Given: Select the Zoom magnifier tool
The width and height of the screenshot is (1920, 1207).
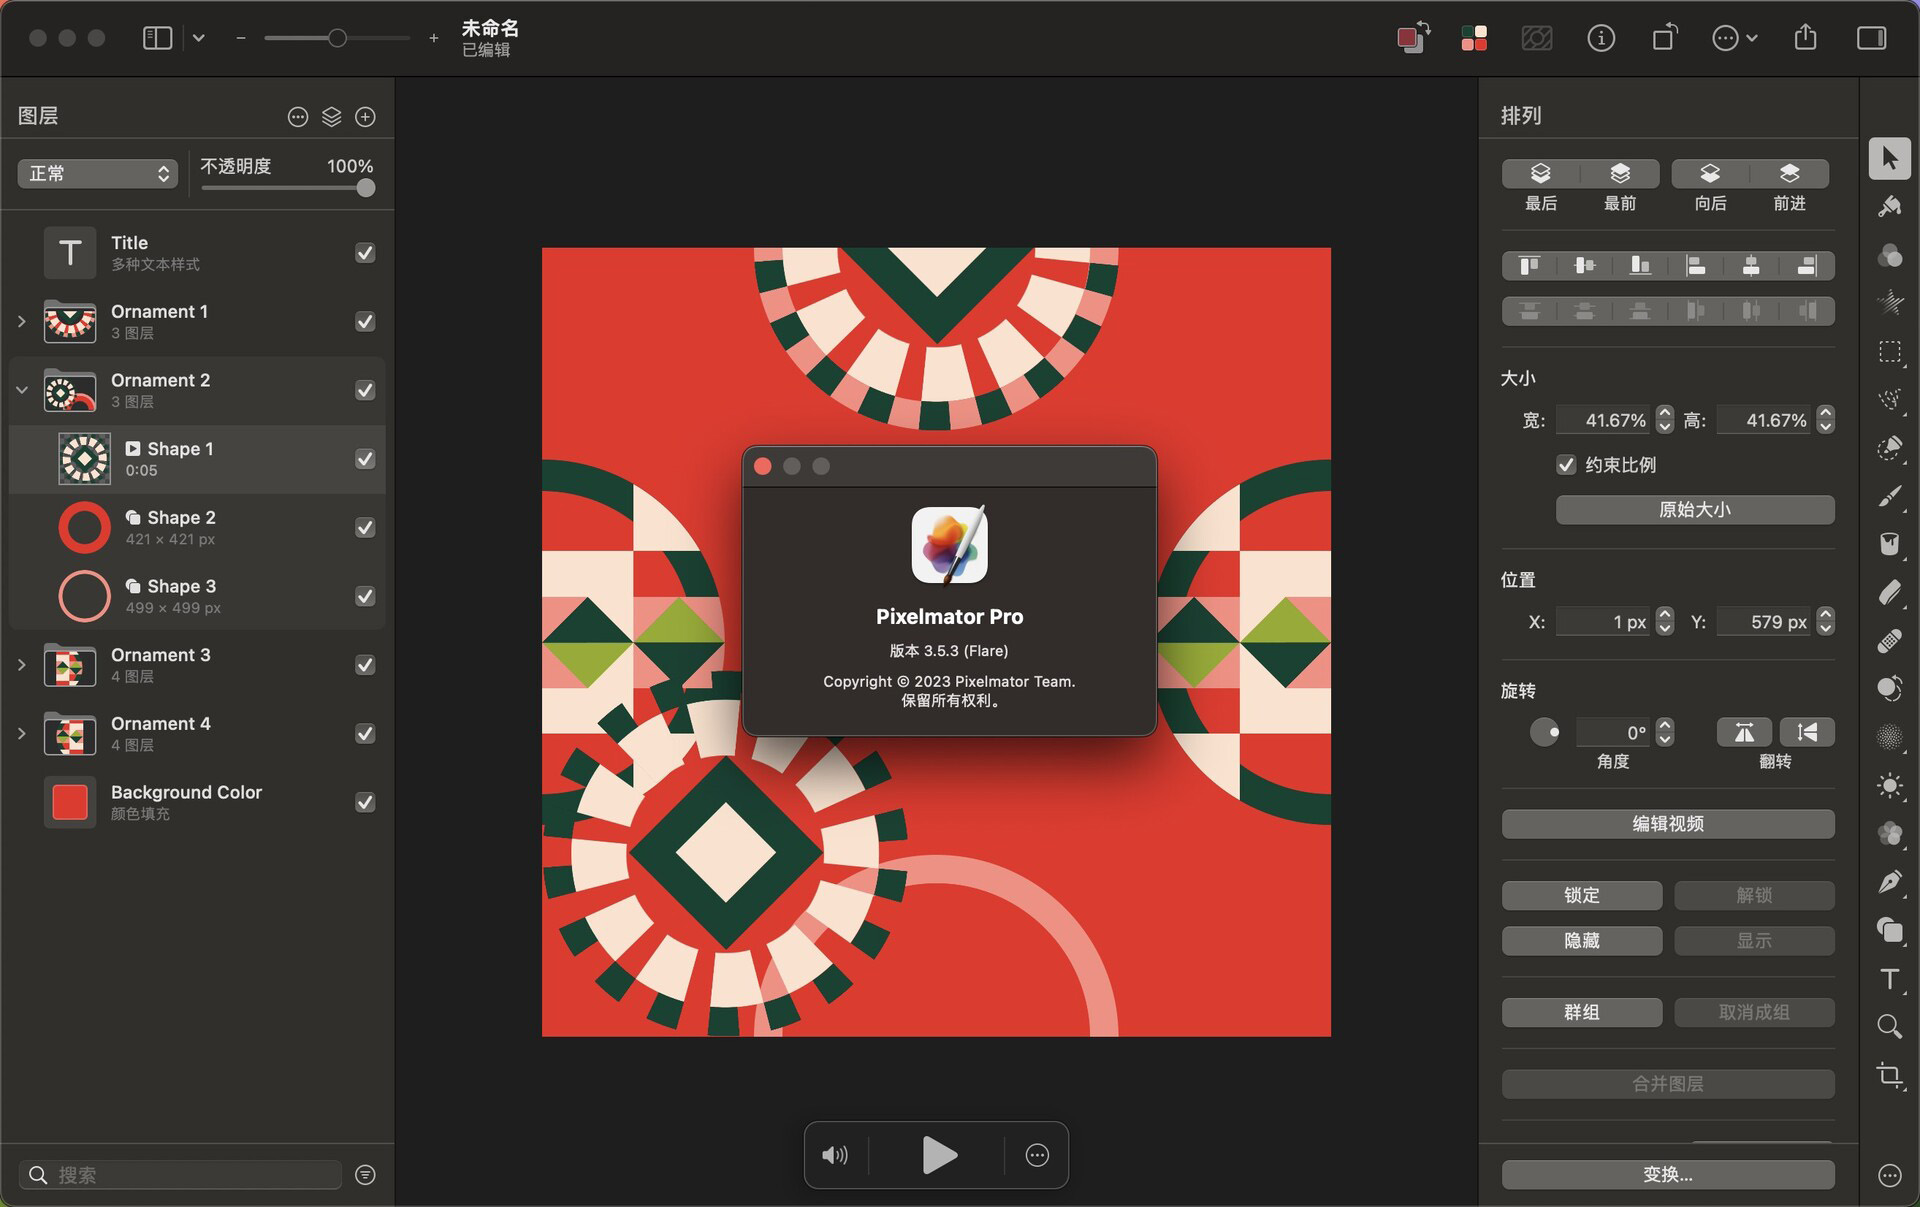Looking at the screenshot, I should pyautogui.click(x=1889, y=1026).
